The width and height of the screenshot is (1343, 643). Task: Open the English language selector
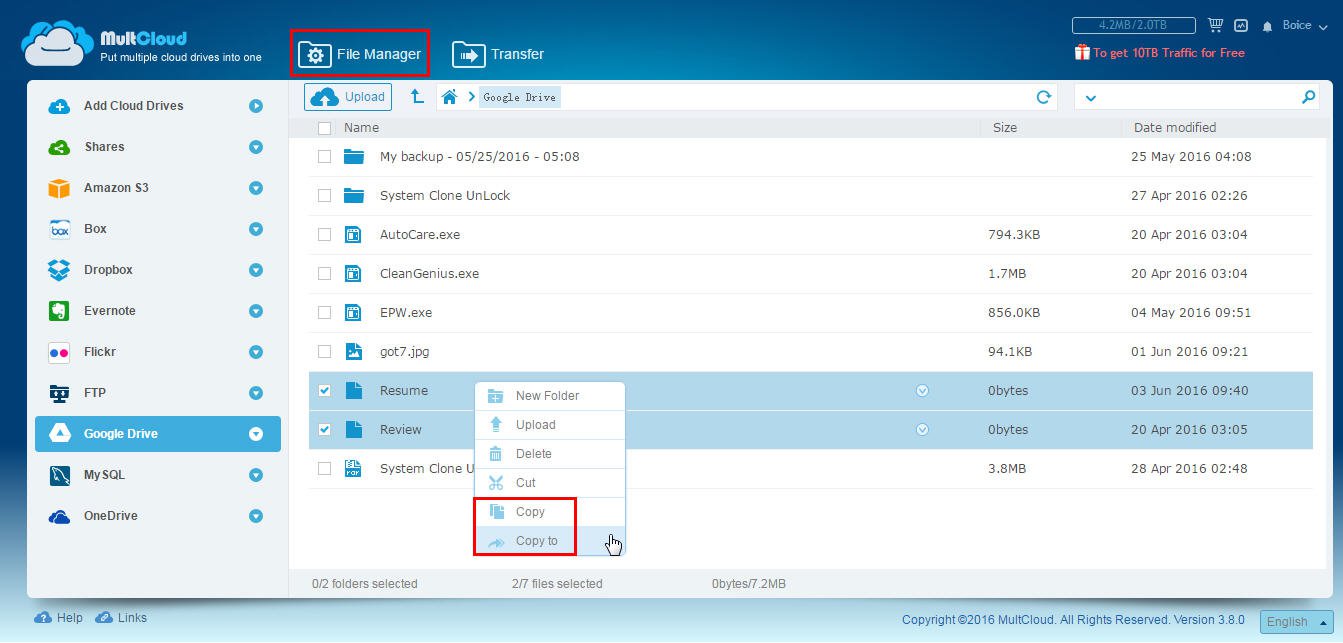pyautogui.click(x=1296, y=622)
